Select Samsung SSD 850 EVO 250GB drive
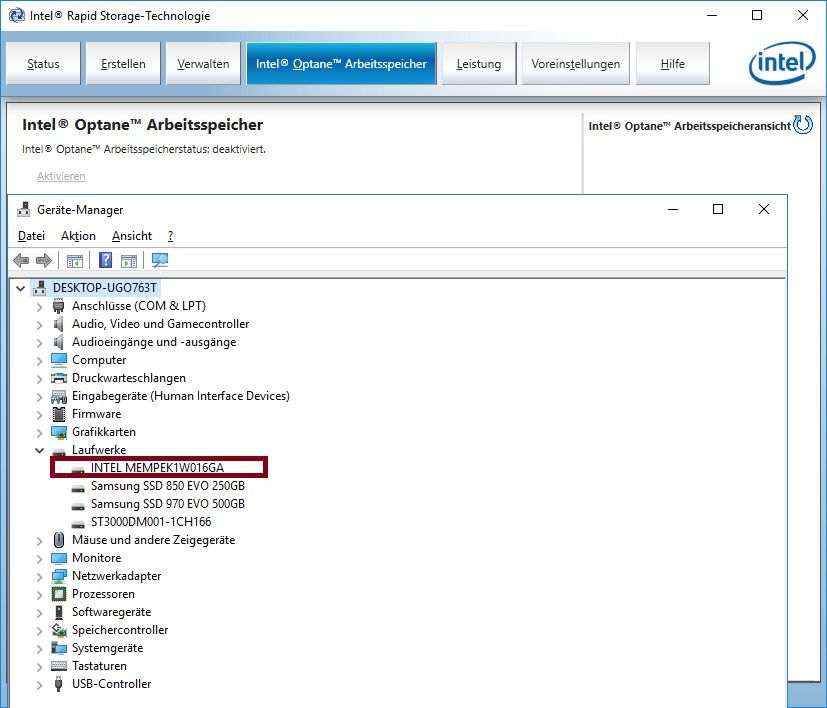Image resolution: width=827 pixels, height=708 pixels. 168,485
